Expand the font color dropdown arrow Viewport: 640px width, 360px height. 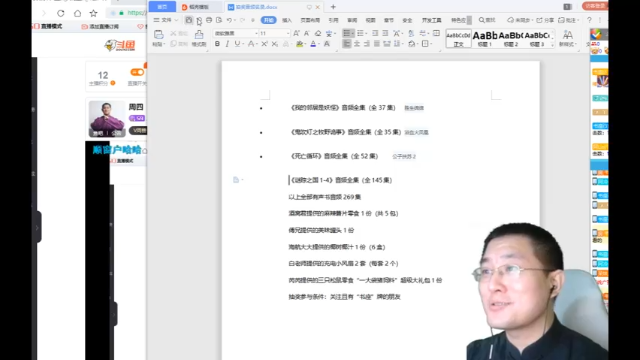(319, 44)
